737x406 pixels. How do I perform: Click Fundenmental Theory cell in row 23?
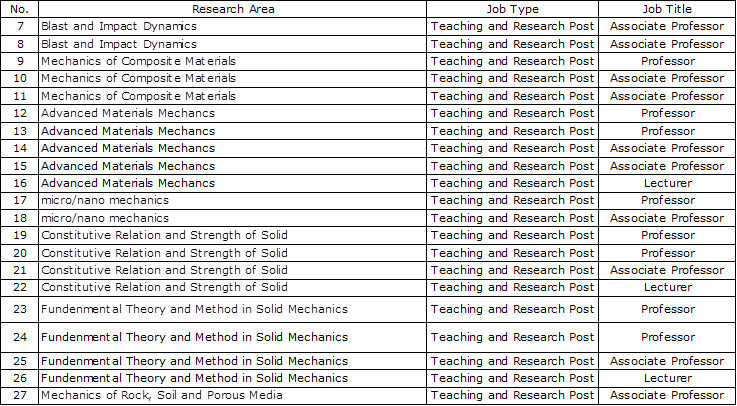click(233, 309)
